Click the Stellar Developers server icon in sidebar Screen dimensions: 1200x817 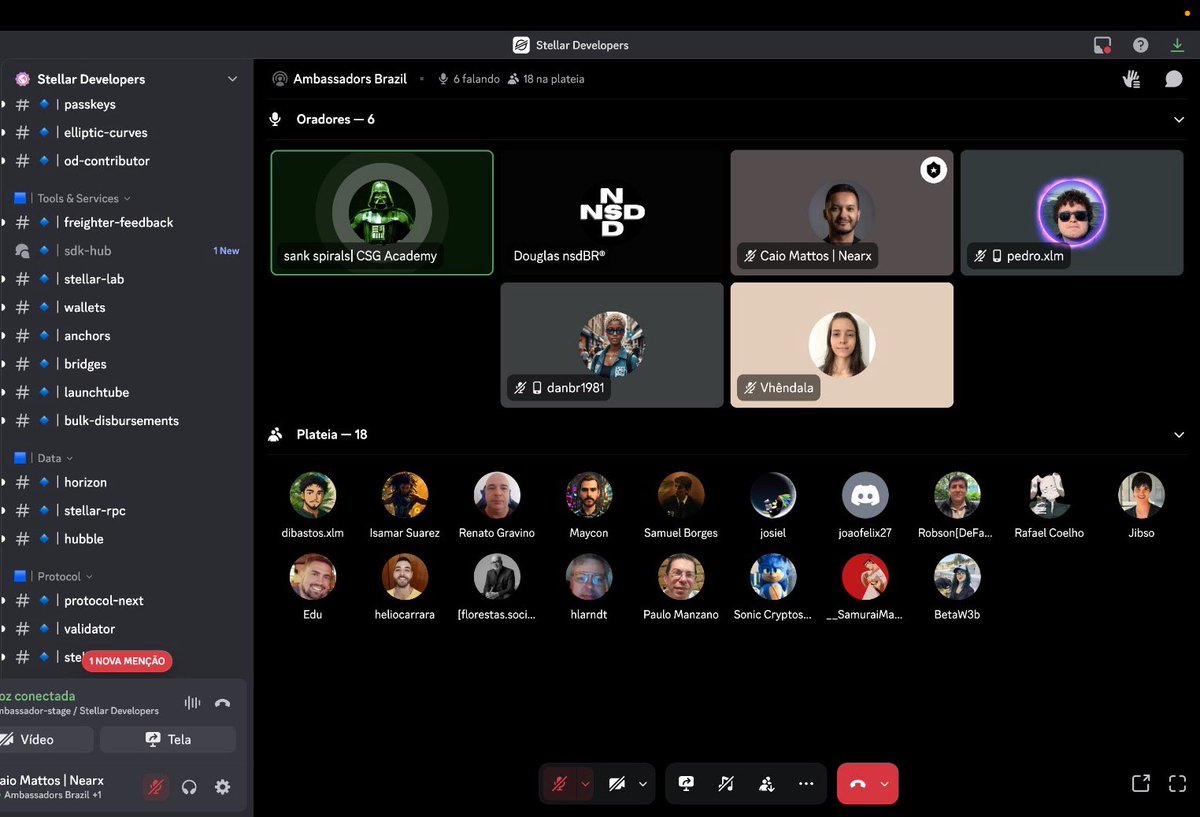[x=22, y=79]
